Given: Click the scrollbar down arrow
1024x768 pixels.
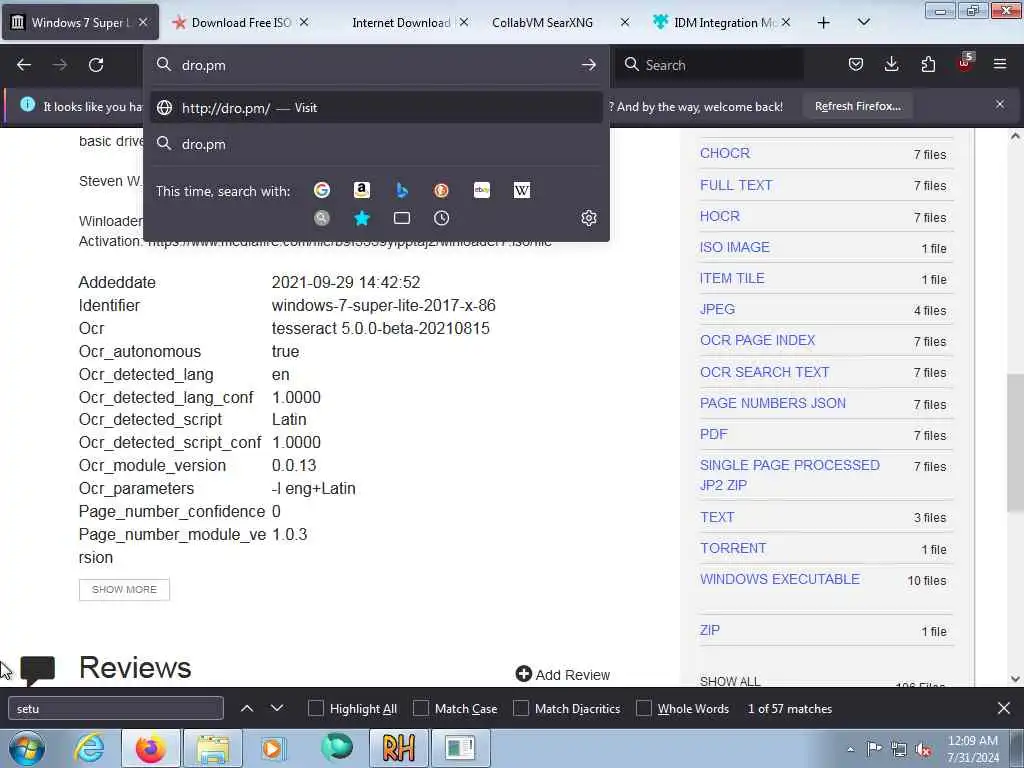Looking at the screenshot, I should pyautogui.click(x=1015, y=679).
